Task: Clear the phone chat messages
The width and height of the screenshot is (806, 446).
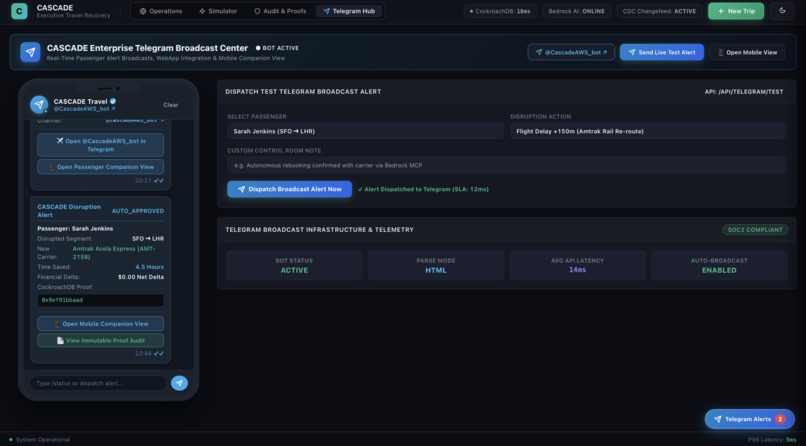Action: click(171, 105)
